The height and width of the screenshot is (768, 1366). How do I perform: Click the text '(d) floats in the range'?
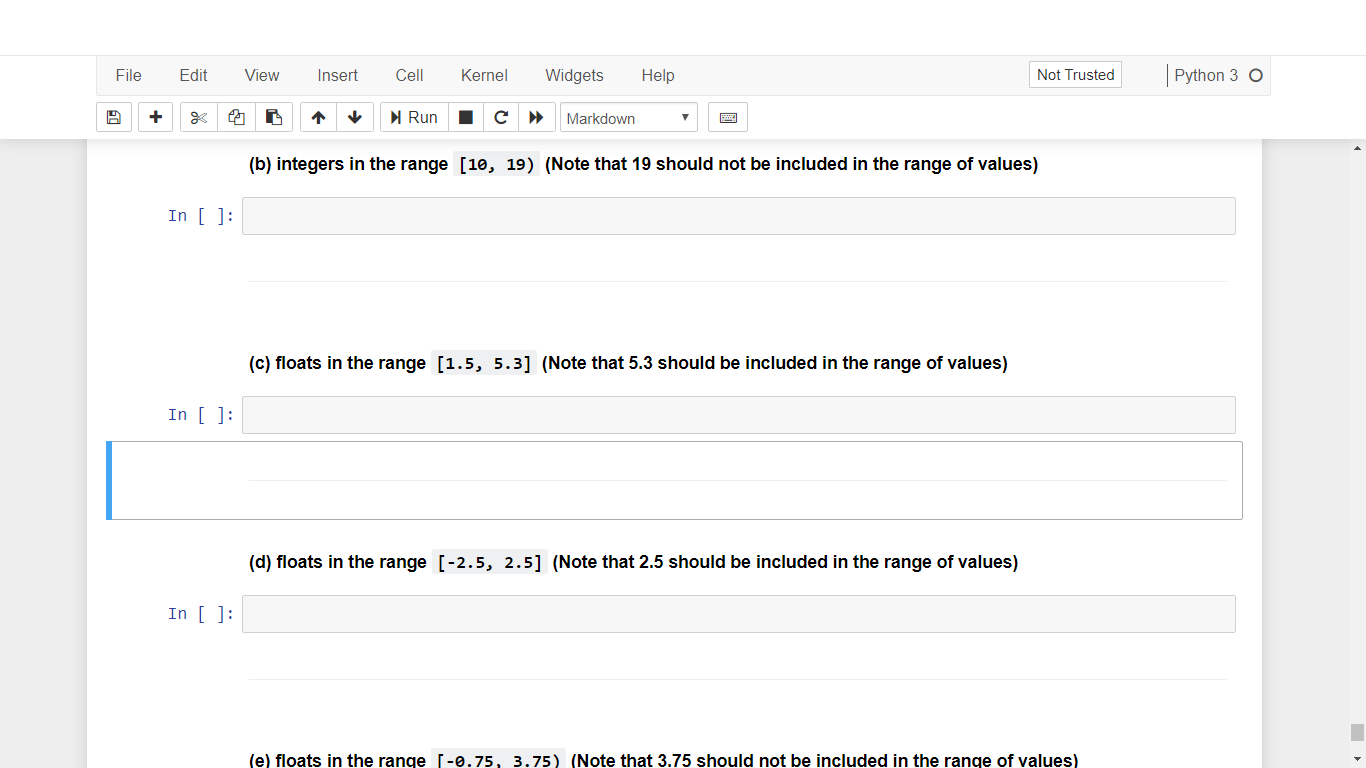338,562
